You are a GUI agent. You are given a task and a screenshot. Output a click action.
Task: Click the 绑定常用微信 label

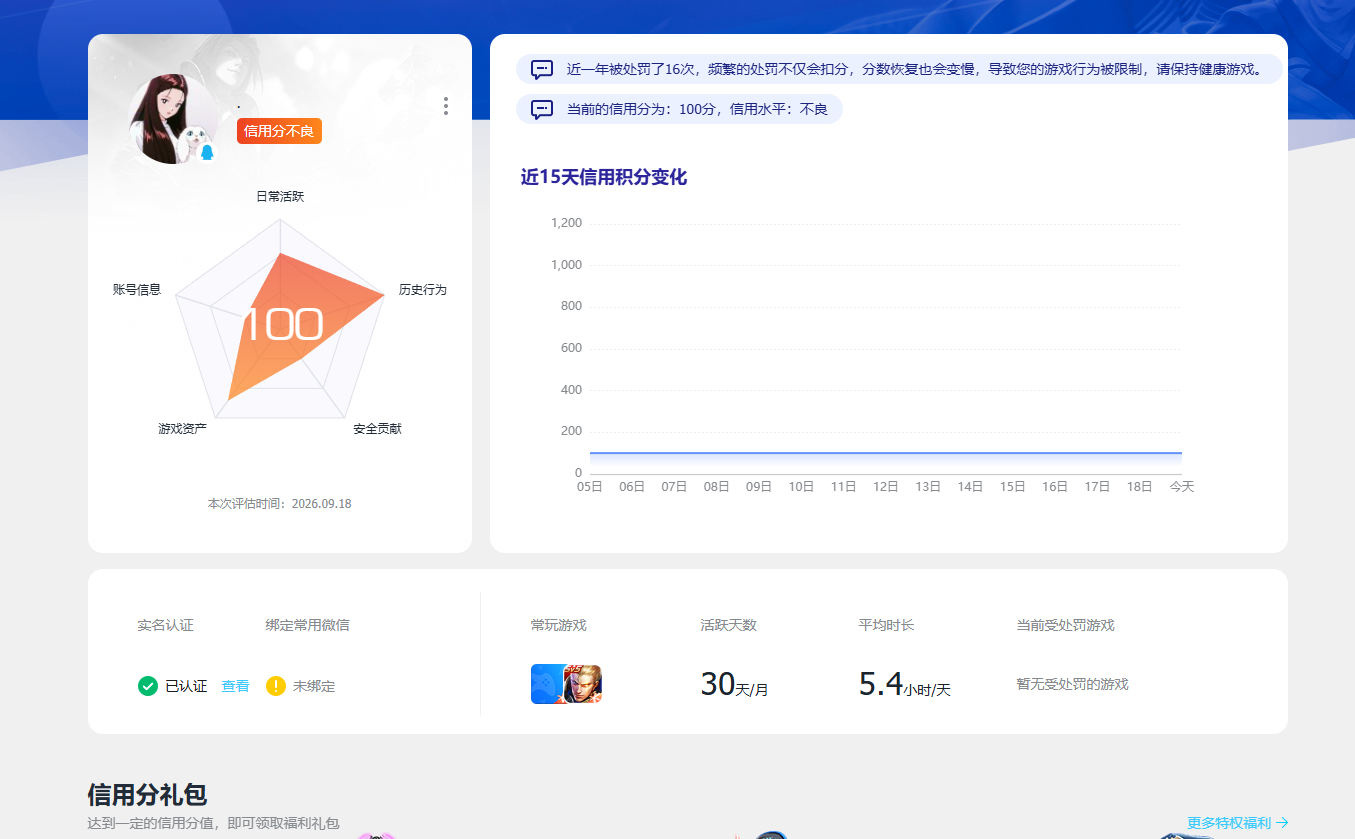coord(307,625)
